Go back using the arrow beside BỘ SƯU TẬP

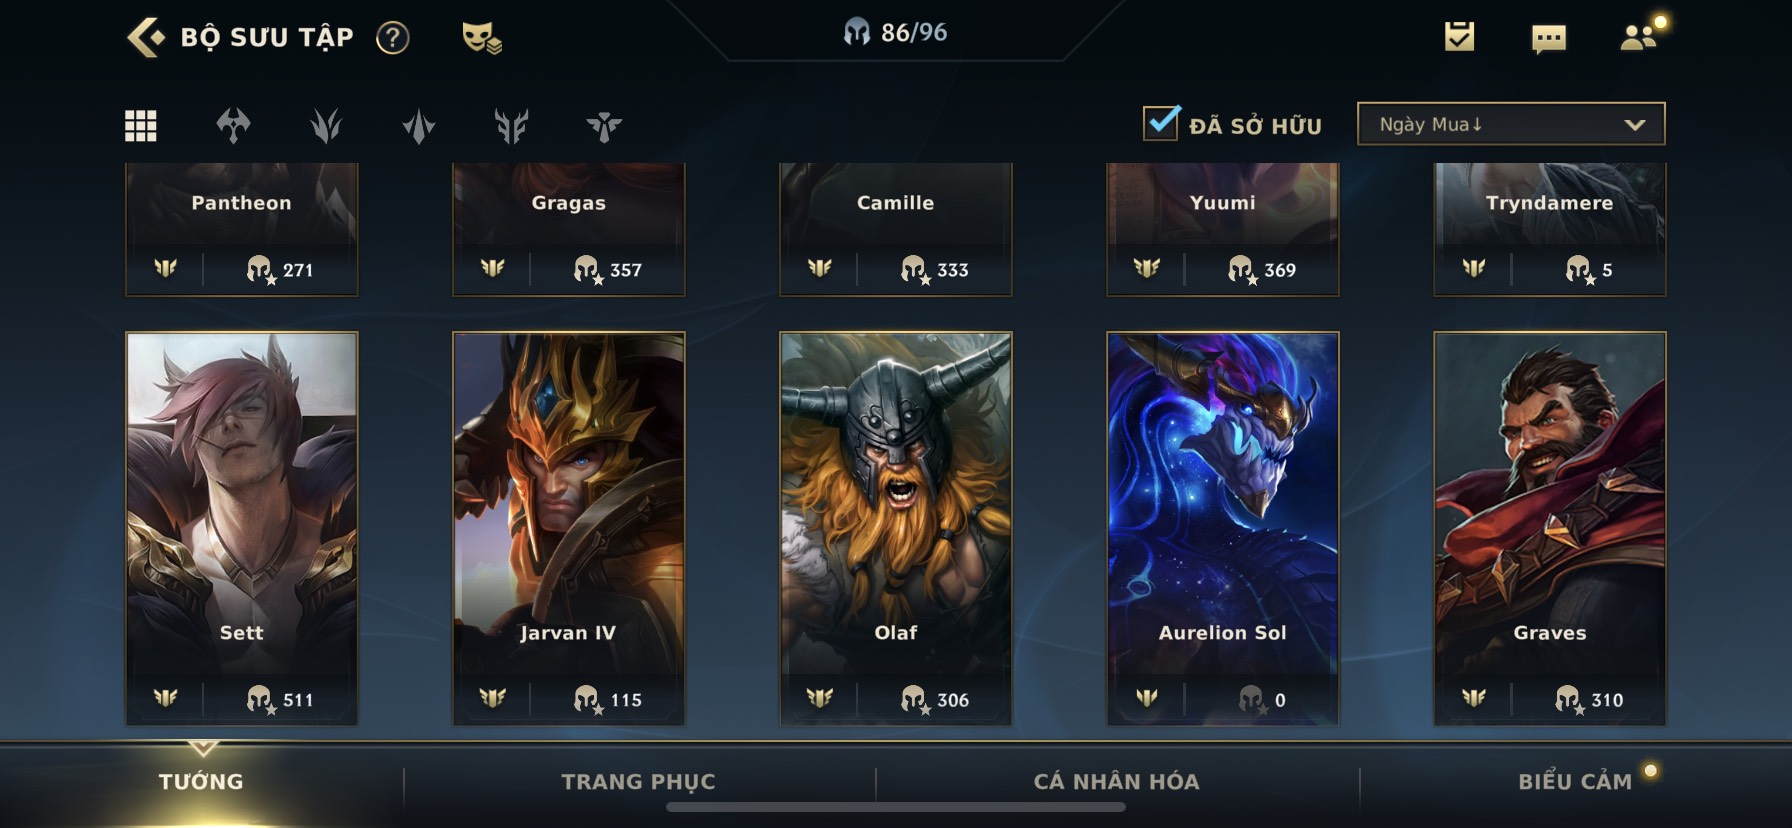pos(146,38)
